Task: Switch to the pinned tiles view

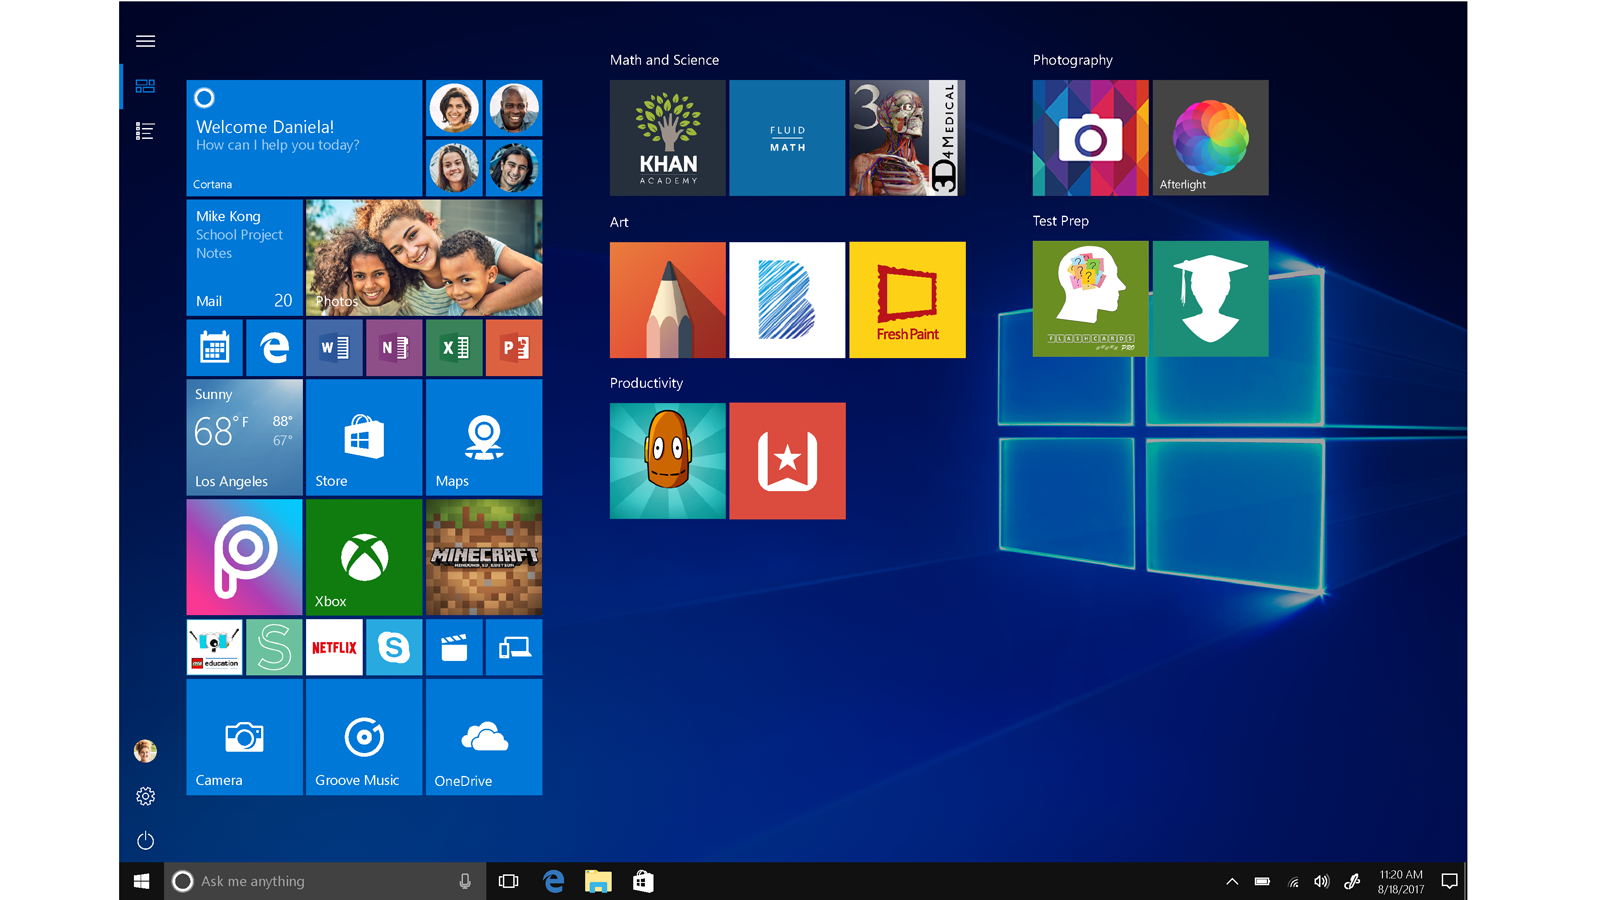Action: tap(145, 87)
